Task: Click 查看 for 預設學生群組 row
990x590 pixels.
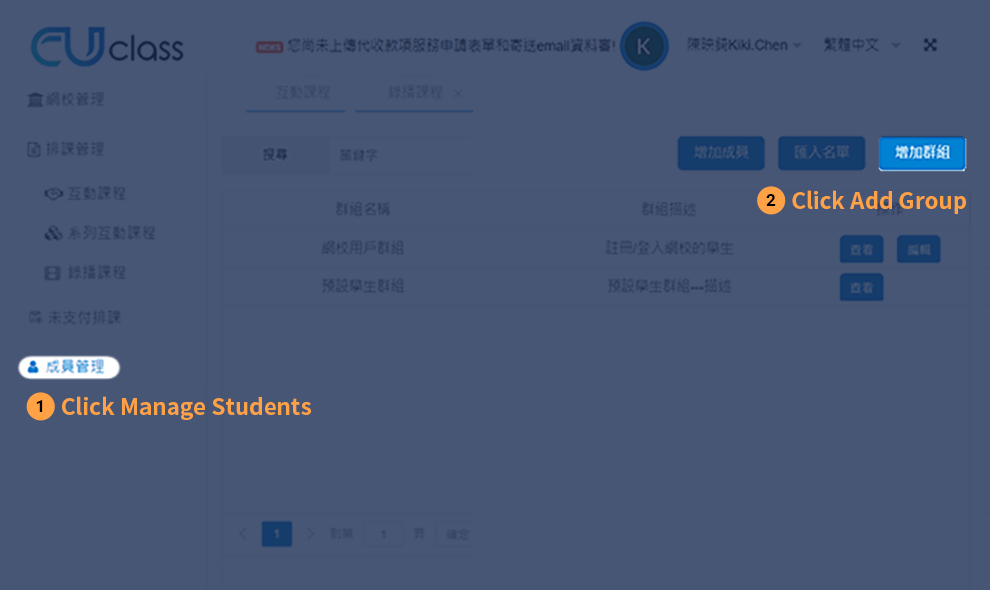Action: (x=861, y=287)
